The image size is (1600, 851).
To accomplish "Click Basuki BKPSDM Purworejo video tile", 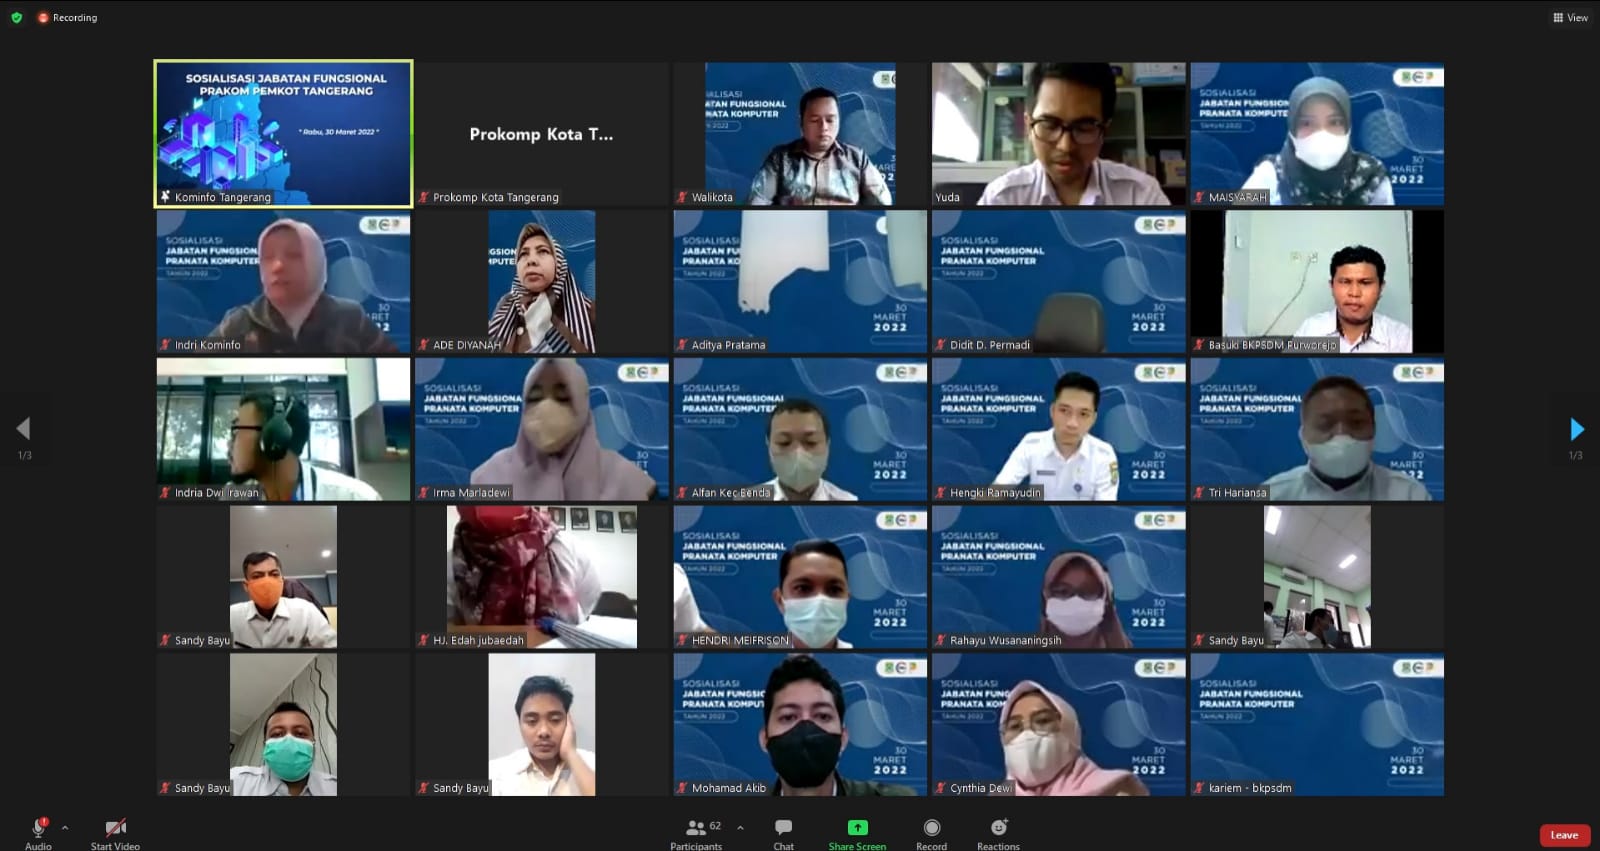I will pos(1317,281).
